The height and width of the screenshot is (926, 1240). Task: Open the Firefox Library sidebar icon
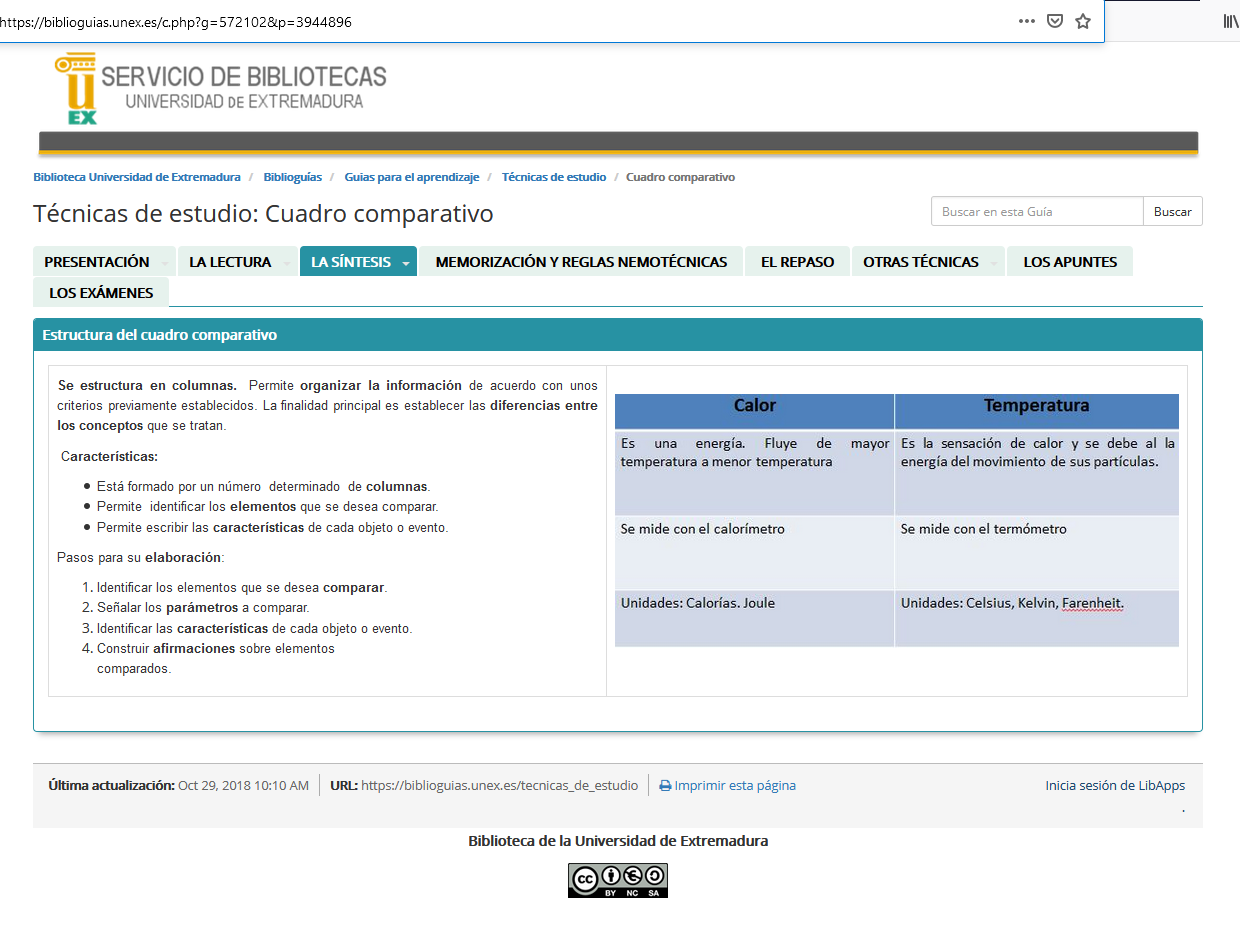(1231, 20)
